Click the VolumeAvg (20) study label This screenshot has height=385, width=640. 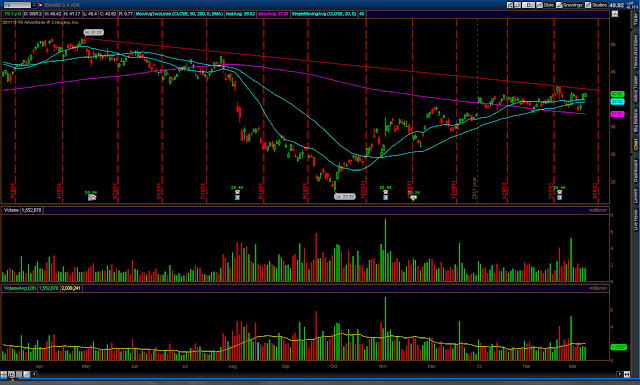pyautogui.click(x=20, y=288)
